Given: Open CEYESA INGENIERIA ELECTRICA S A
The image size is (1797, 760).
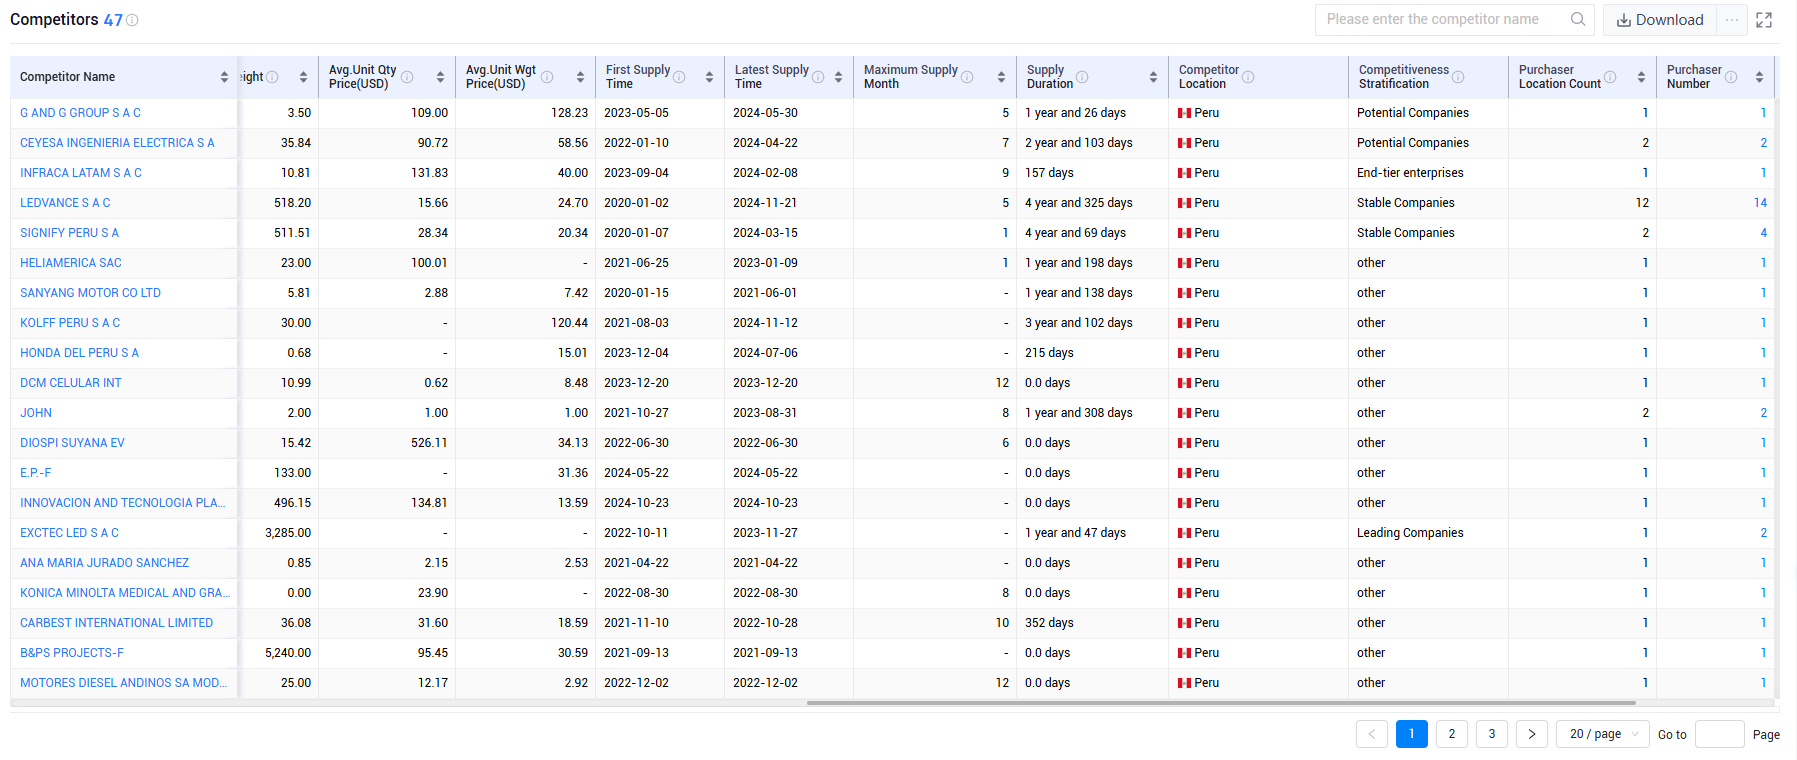Looking at the screenshot, I should (x=117, y=143).
